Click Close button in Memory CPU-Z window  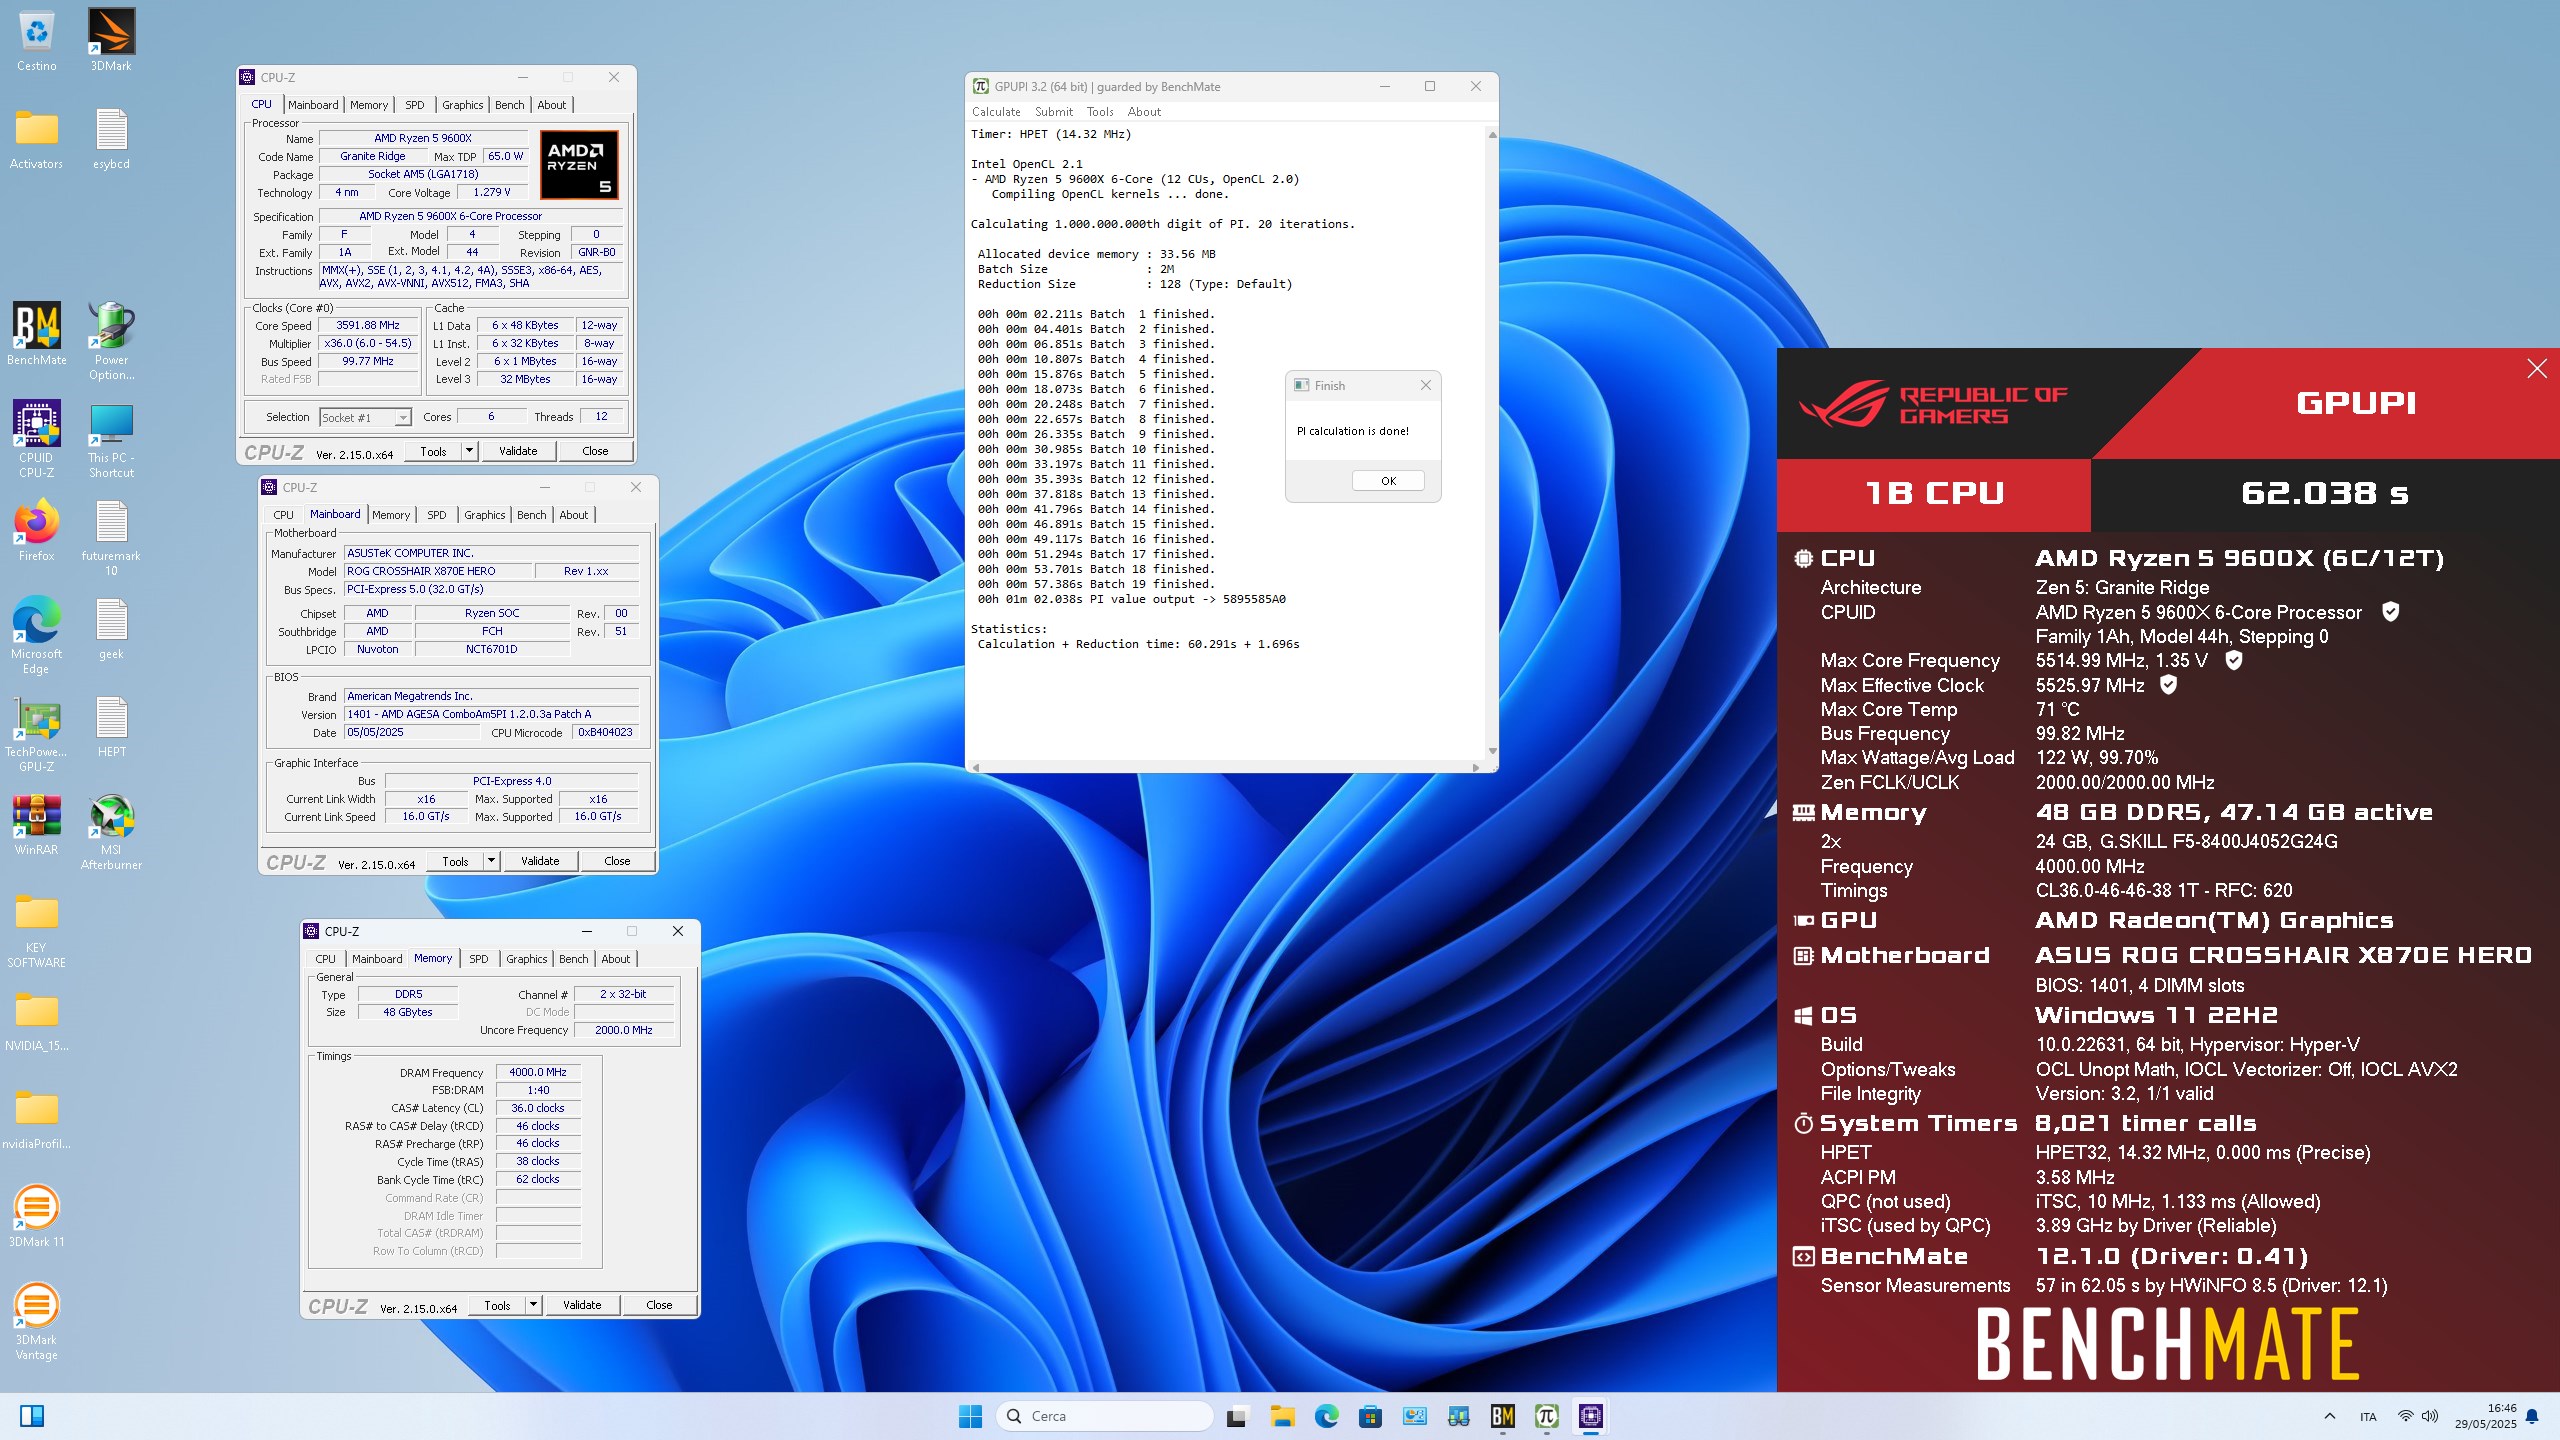[x=659, y=1305]
